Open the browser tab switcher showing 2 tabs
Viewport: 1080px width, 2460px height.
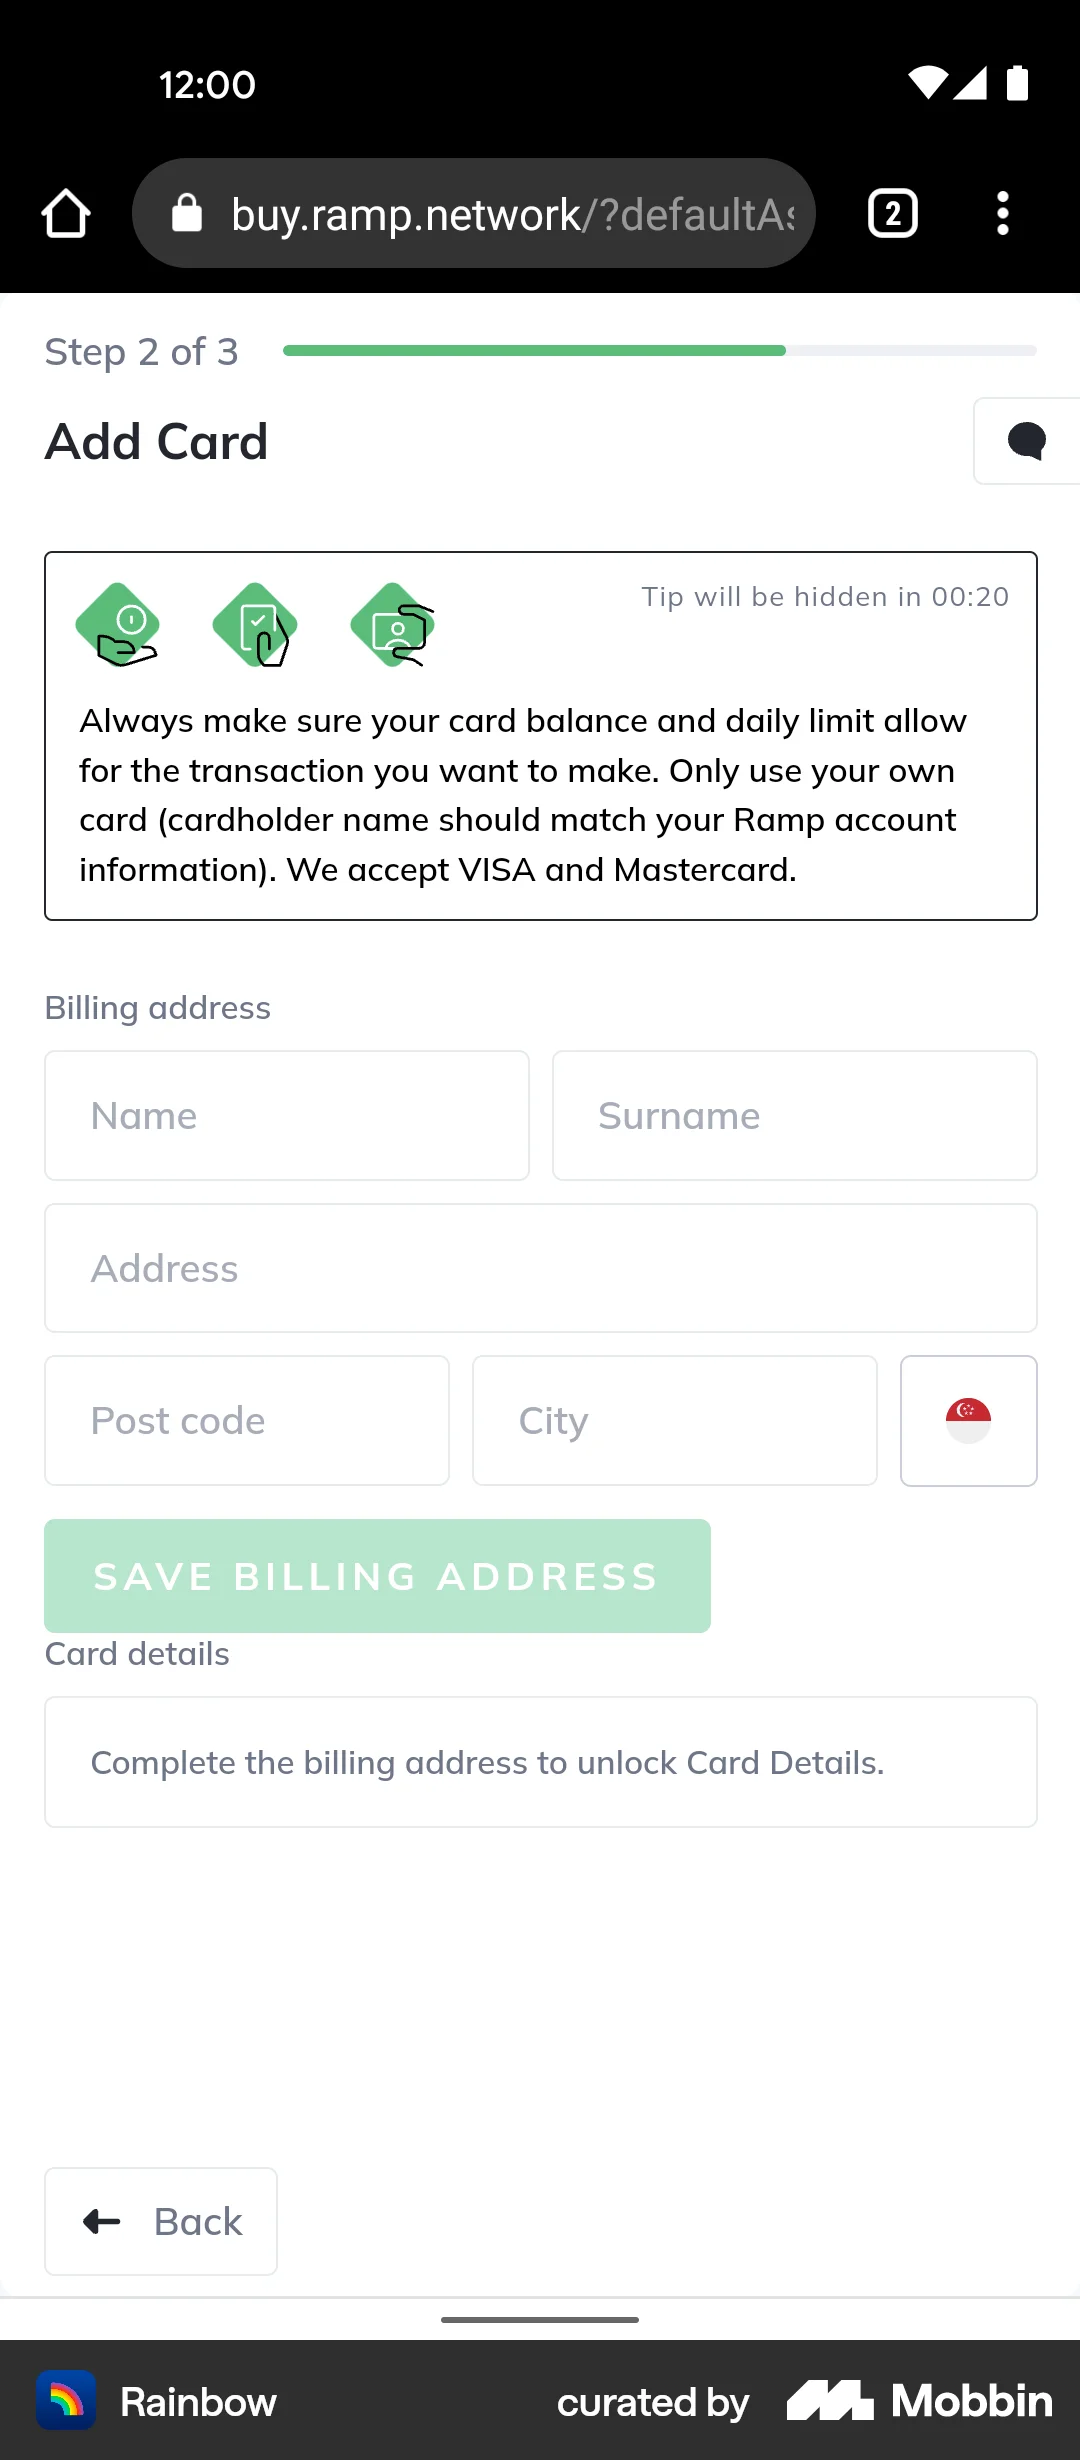click(x=891, y=212)
